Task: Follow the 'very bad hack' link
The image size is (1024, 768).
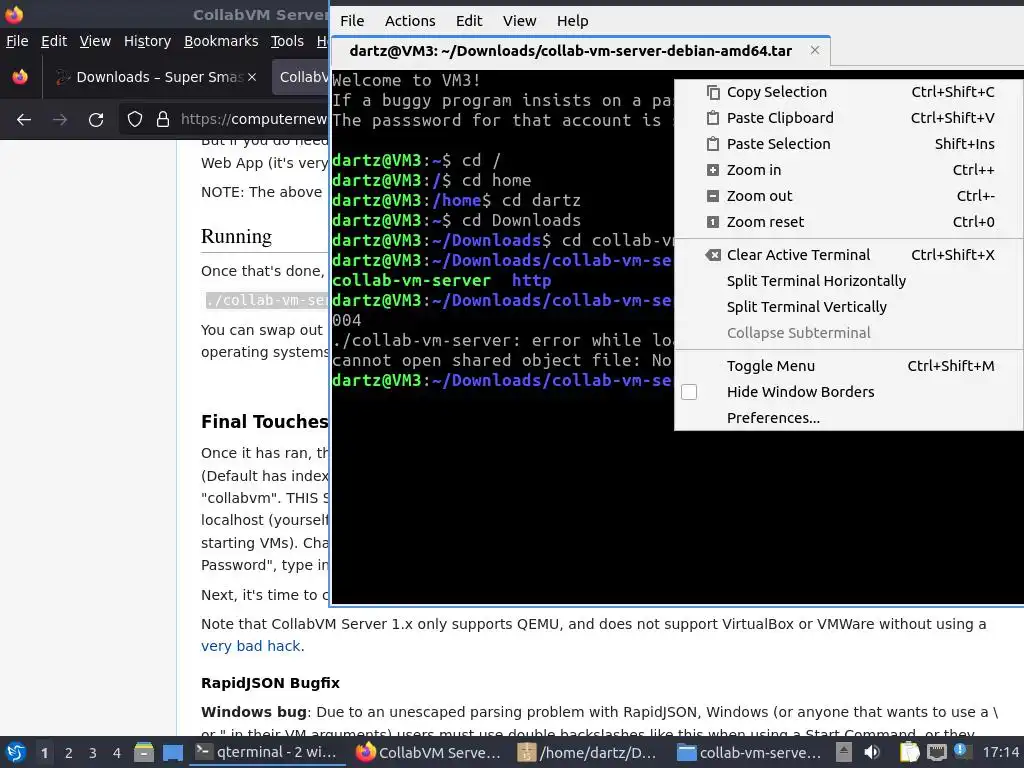Action: pos(251,646)
